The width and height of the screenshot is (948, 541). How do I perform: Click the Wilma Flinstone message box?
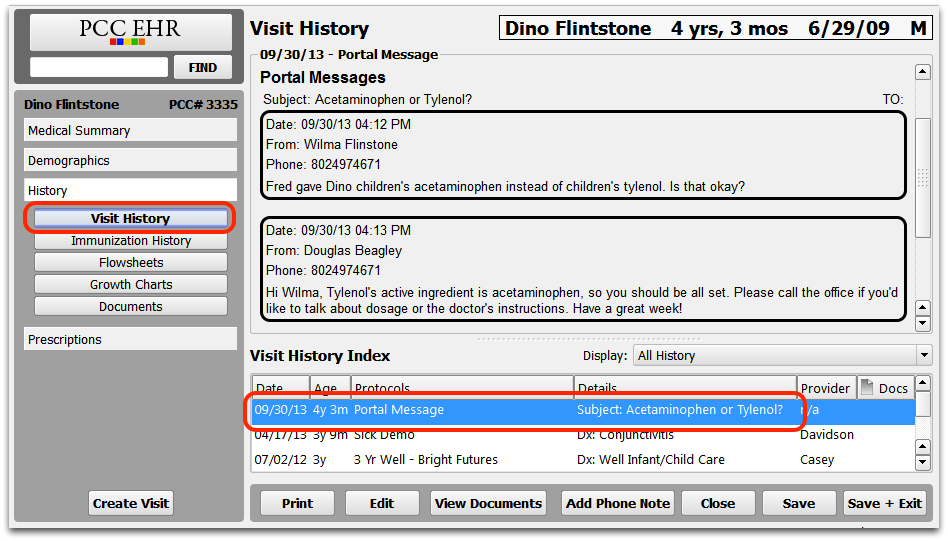tap(583, 155)
